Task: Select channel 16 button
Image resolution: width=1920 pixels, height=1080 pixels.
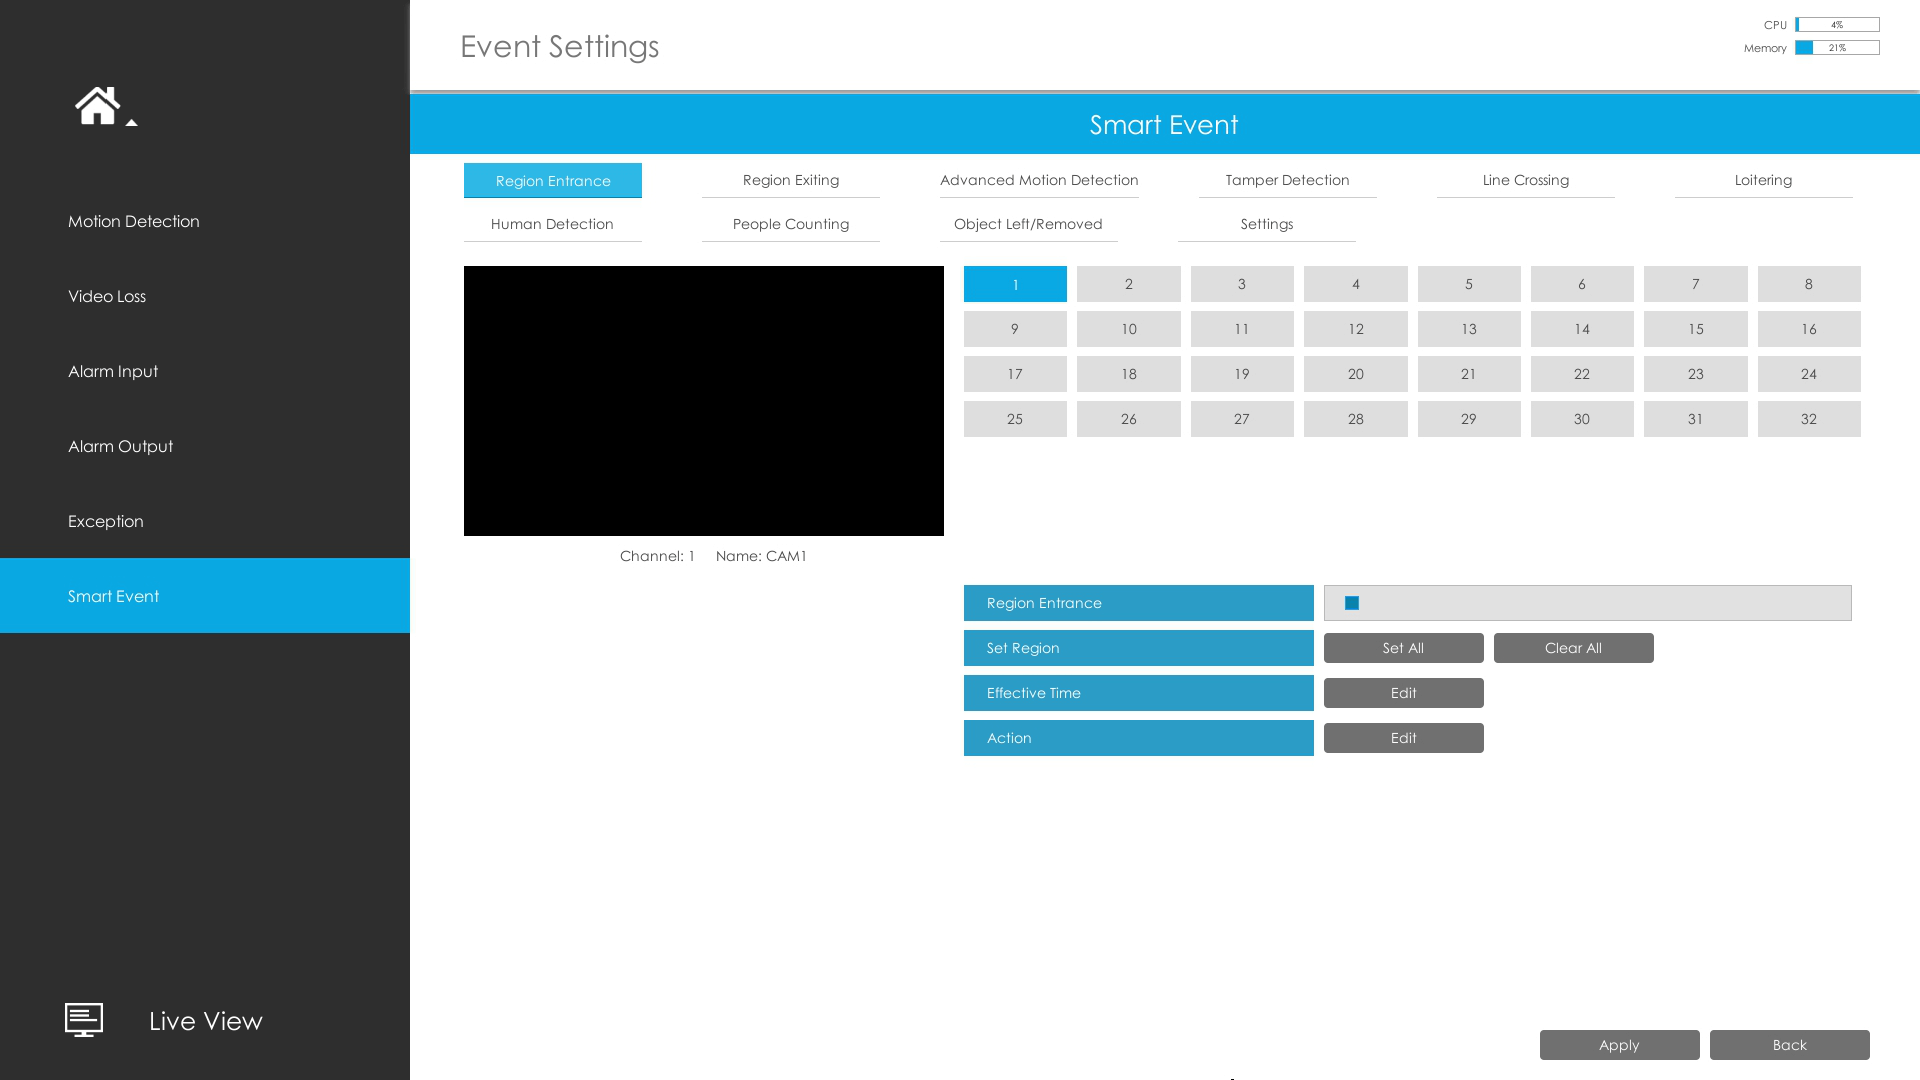Action: (x=1808, y=329)
